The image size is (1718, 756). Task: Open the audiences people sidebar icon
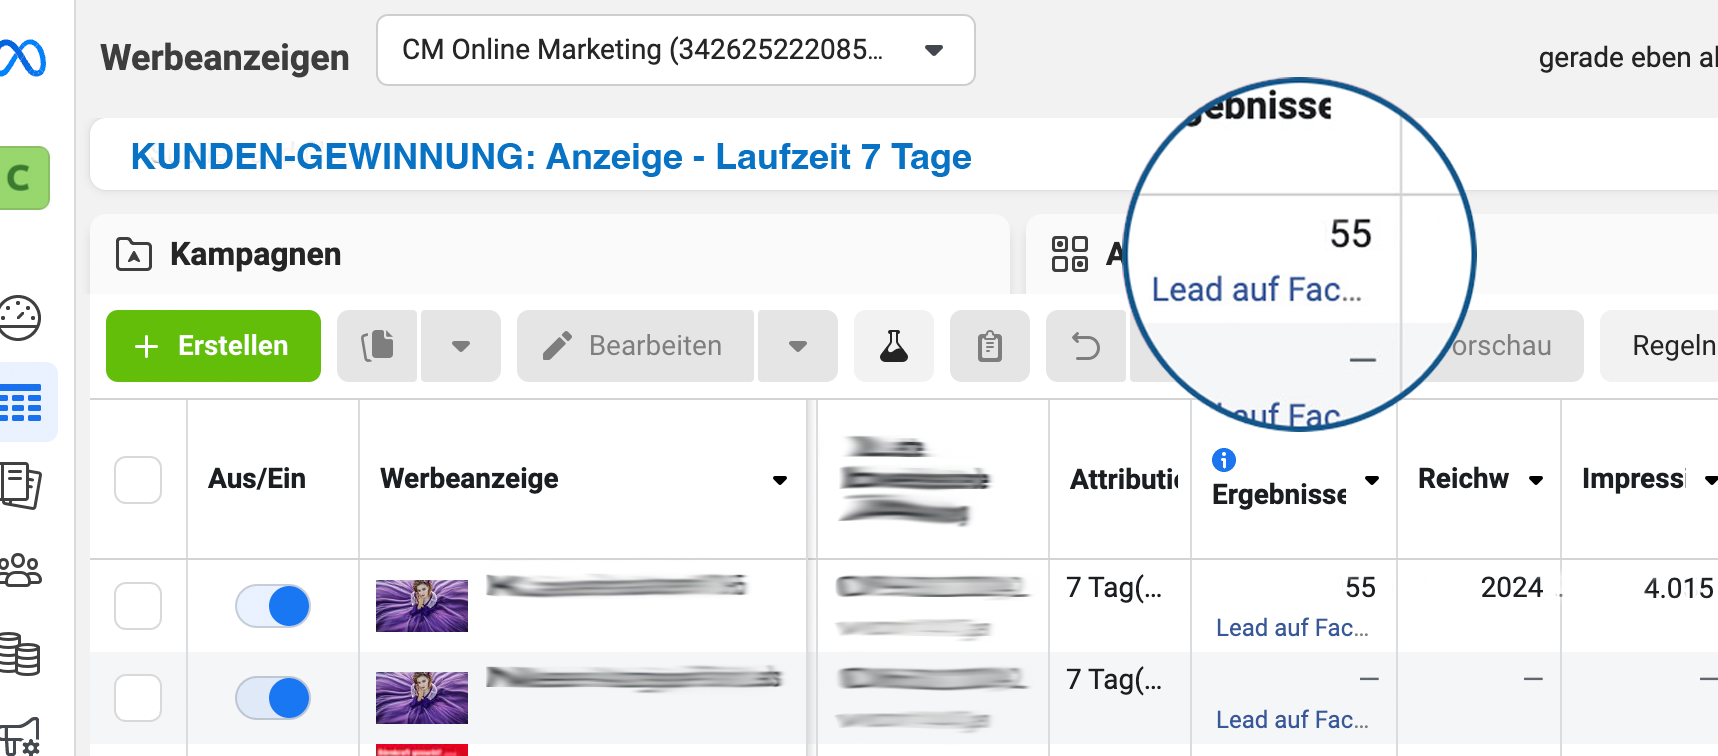[x=21, y=570]
